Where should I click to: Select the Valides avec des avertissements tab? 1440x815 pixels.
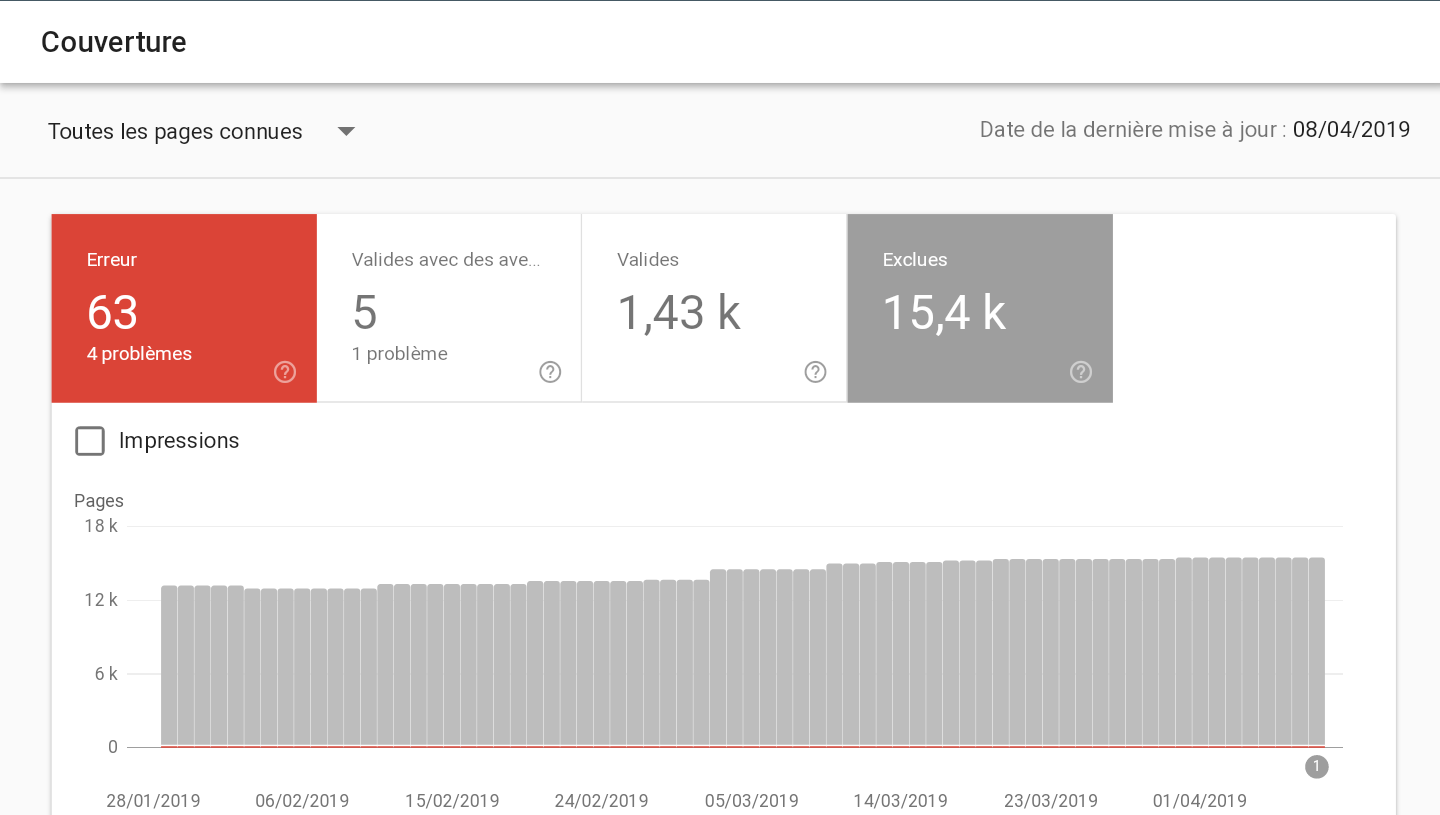pos(449,308)
